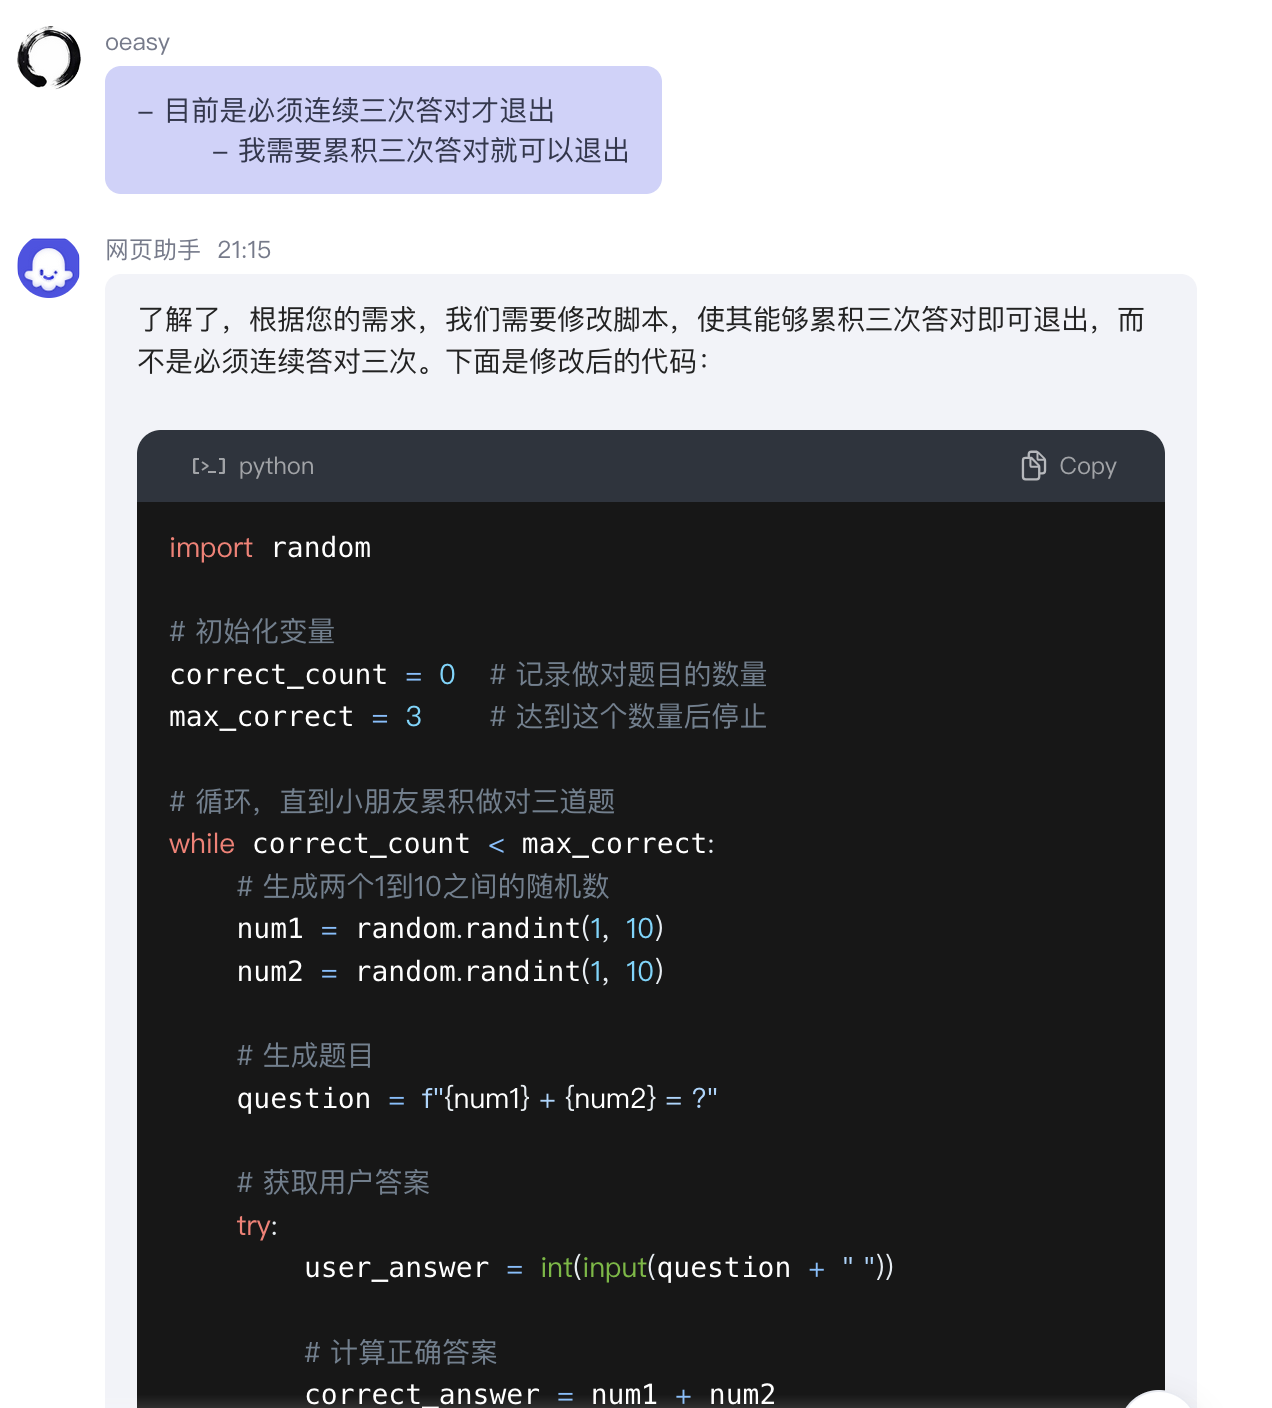Click the 'import random' code line
This screenshot has width=1272, height=1408.
[270, 548]
